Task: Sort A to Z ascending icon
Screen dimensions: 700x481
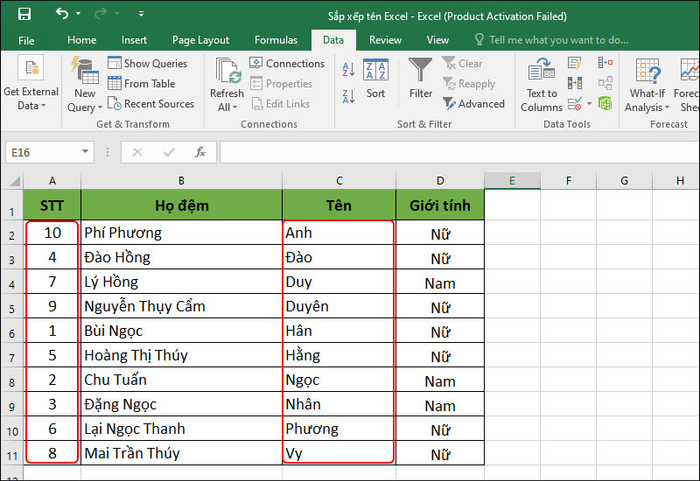Action: coord(349,70)
